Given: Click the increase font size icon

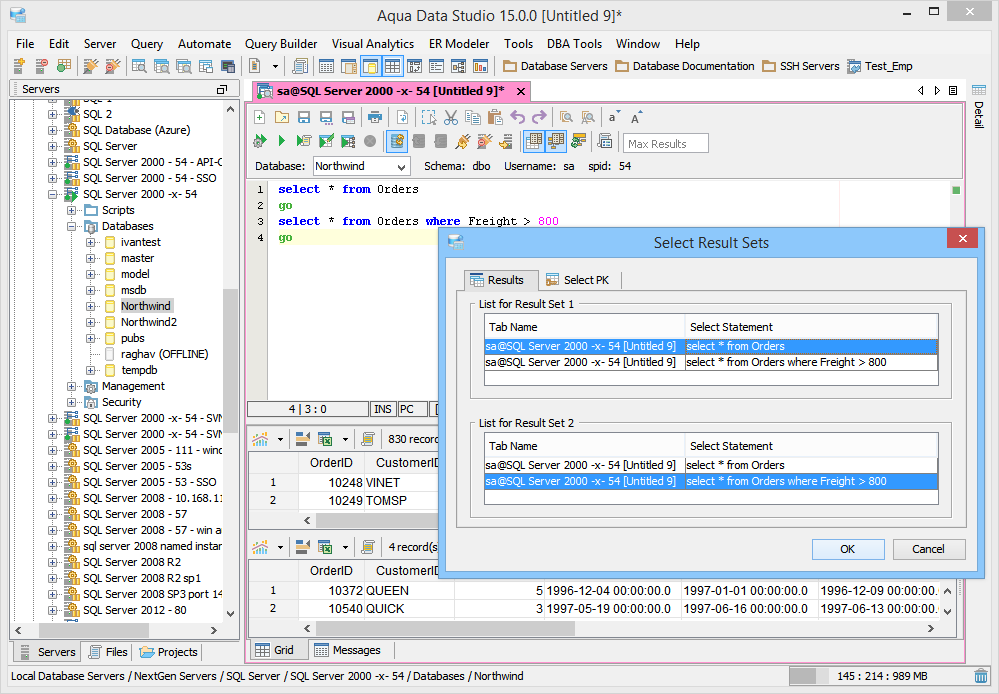Looking at the screenshot, I should 637,117.
